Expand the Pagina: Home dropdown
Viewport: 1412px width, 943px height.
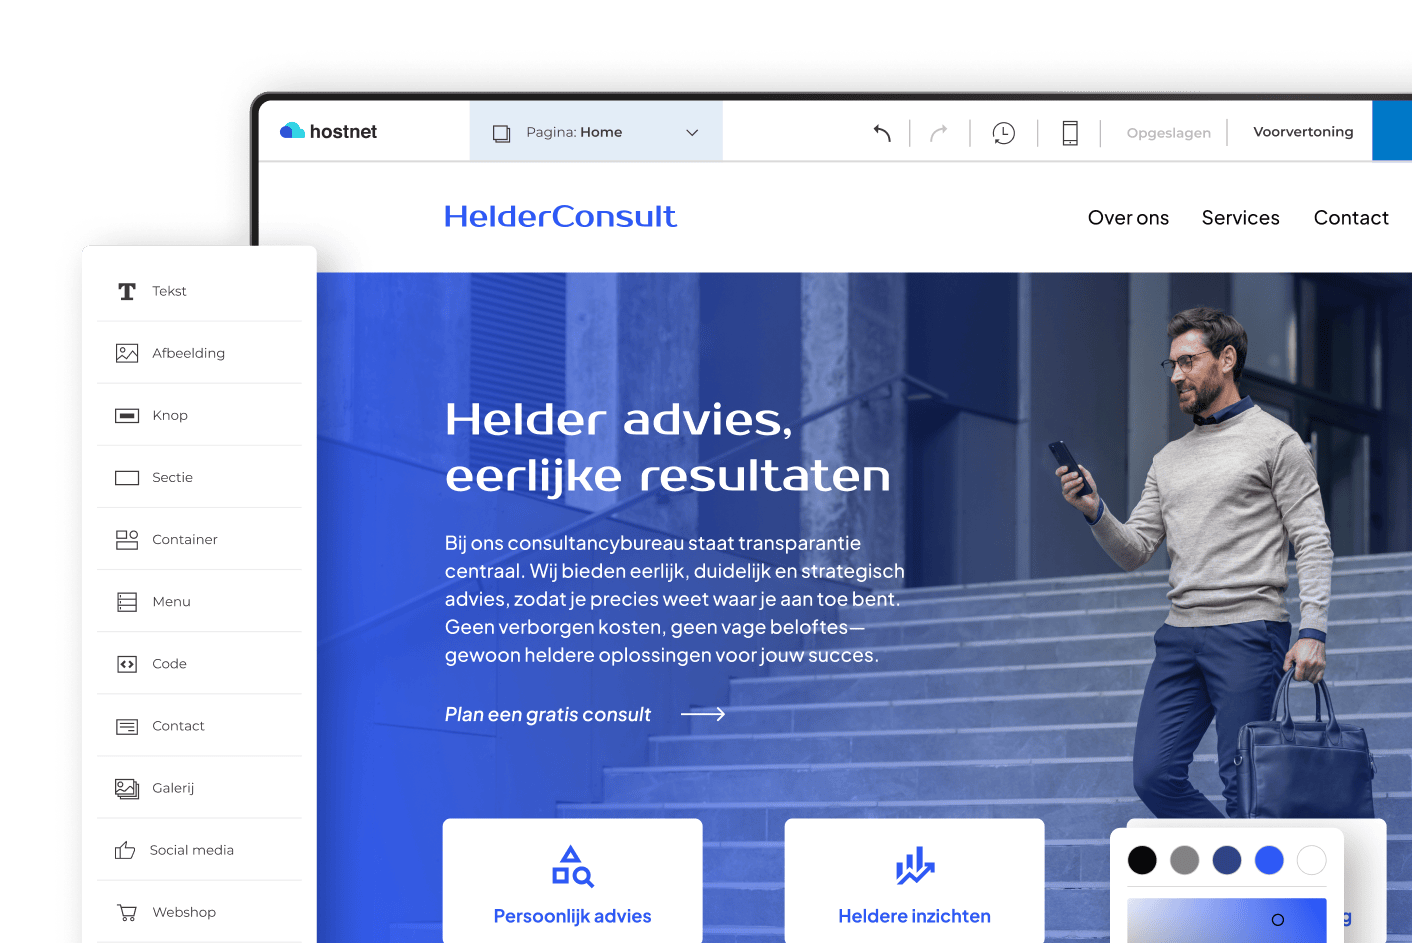click(x=596, y=132)
